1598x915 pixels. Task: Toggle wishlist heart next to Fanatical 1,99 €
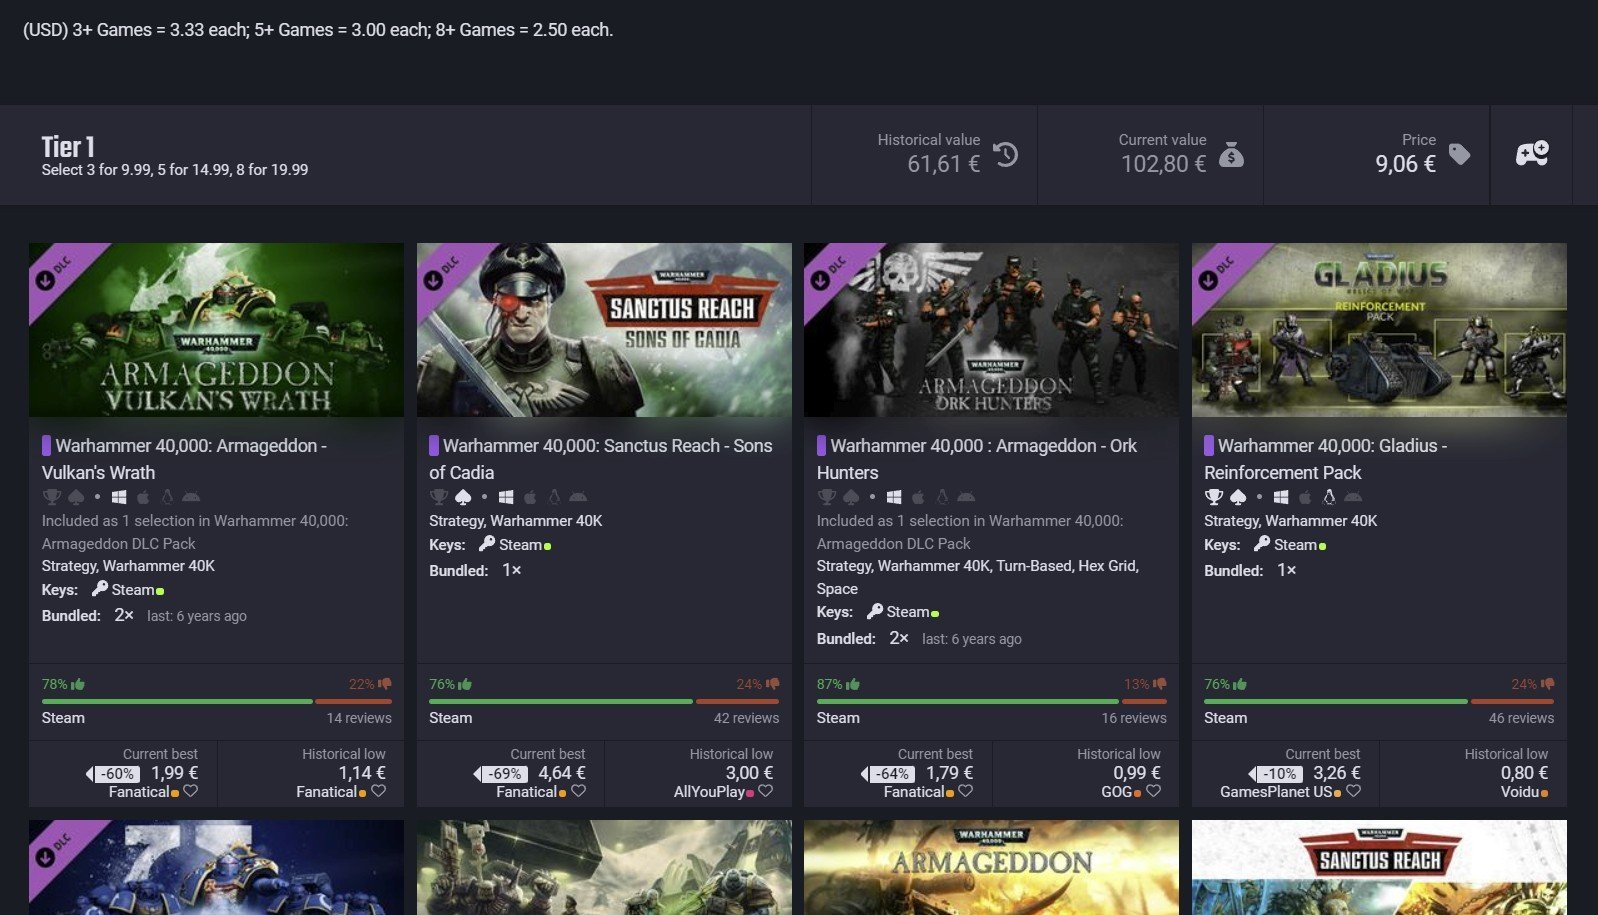pos(191,791)
